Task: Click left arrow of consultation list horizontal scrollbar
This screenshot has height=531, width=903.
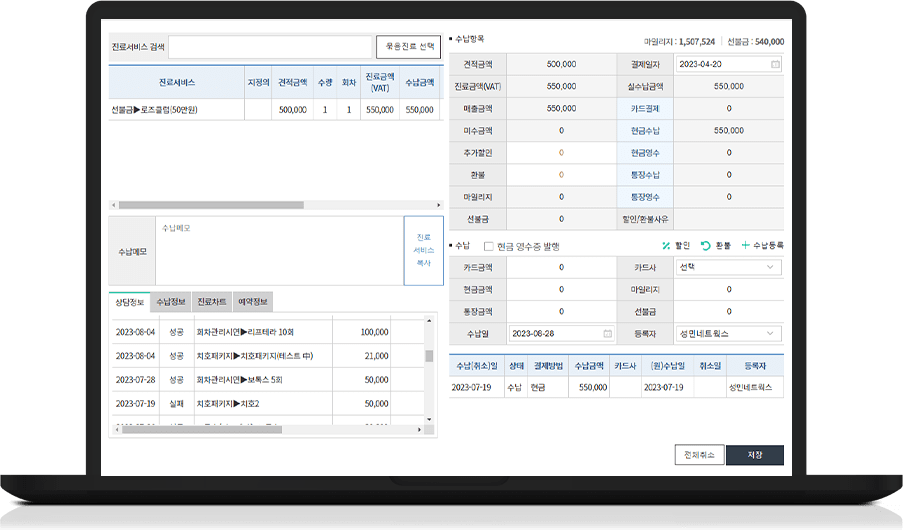Action: click(117, 430)
